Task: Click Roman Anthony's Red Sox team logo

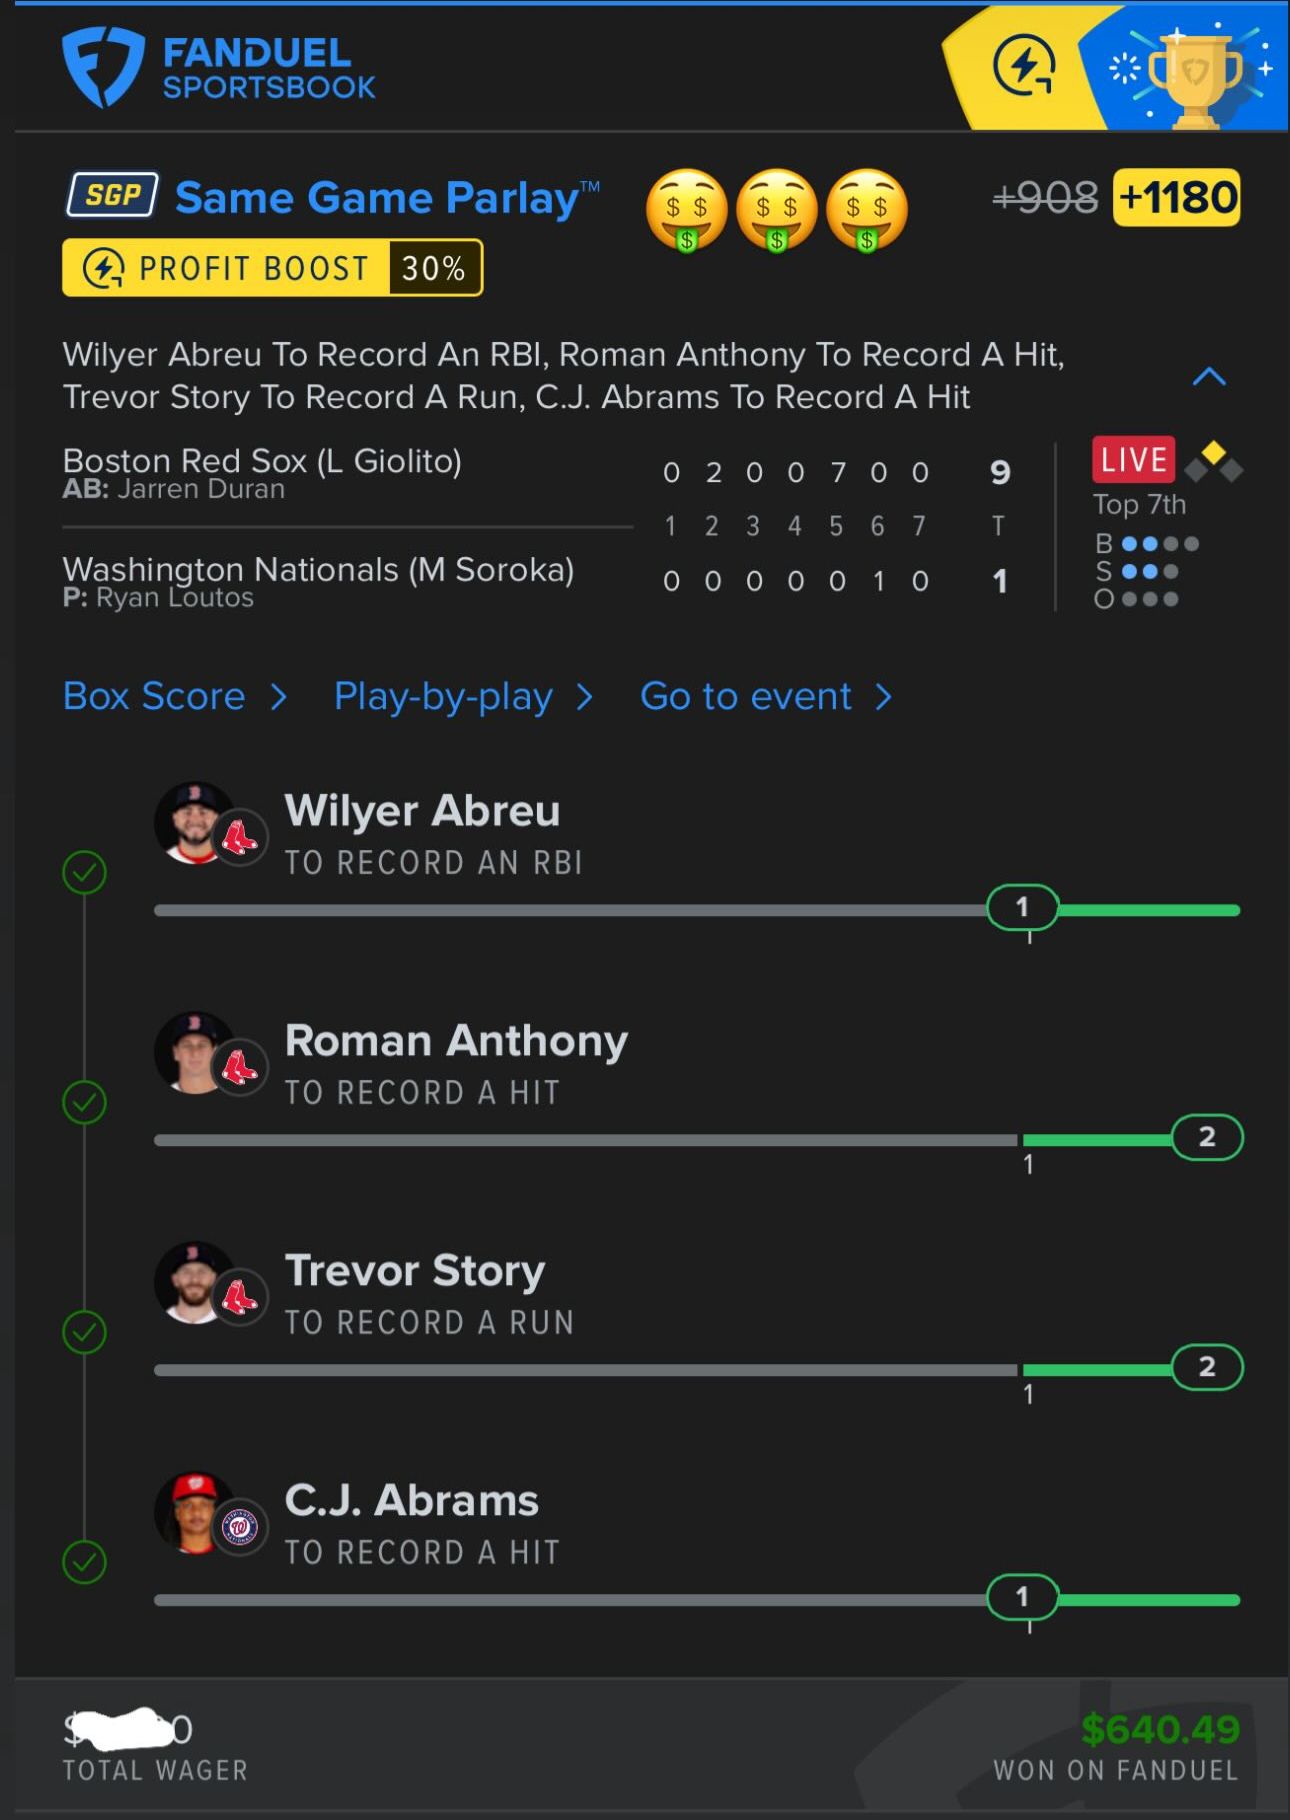Action: click(240, 1067)
